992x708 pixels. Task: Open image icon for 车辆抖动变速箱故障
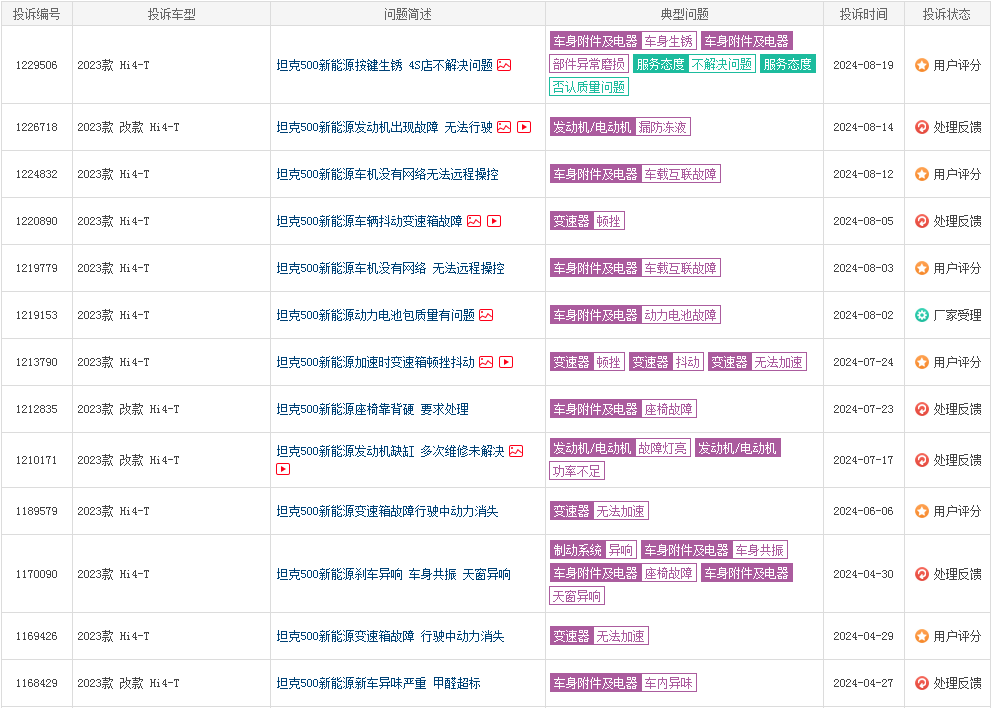coord(474,221)
